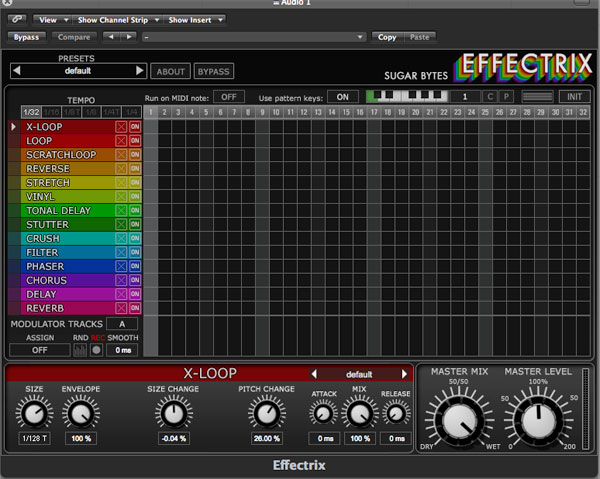The width and height of the screenshot is (600, 479).
Task: Click the PITCH CHANGE knob
Action: point(267,414)
